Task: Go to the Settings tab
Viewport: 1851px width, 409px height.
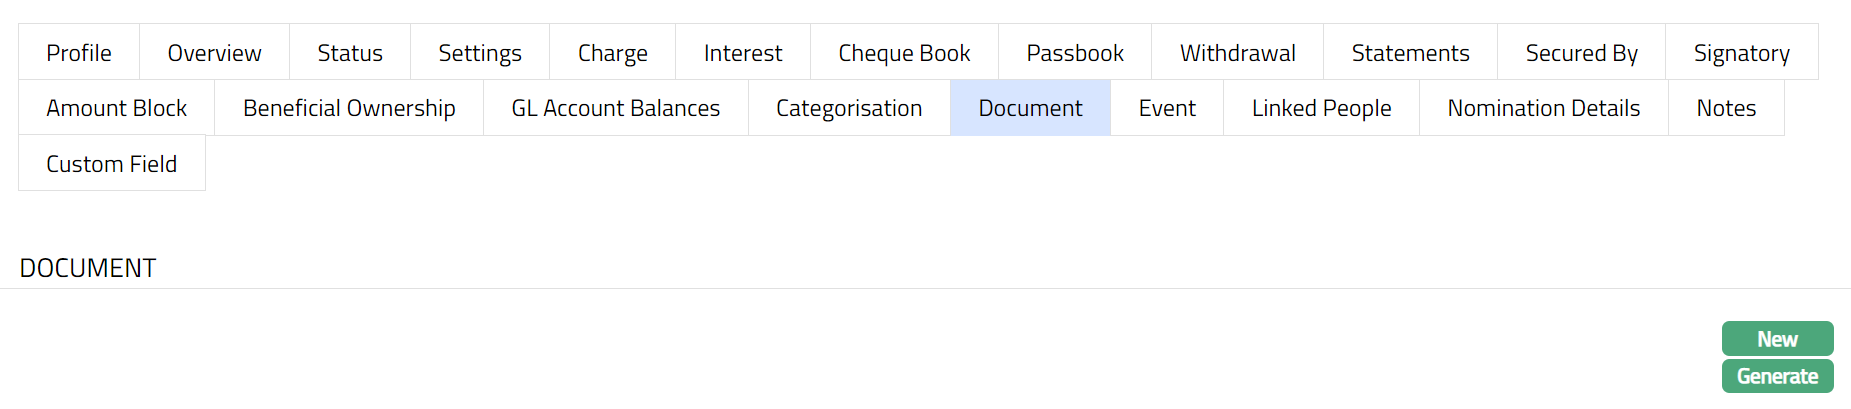Action: click(x=480, y=53)
